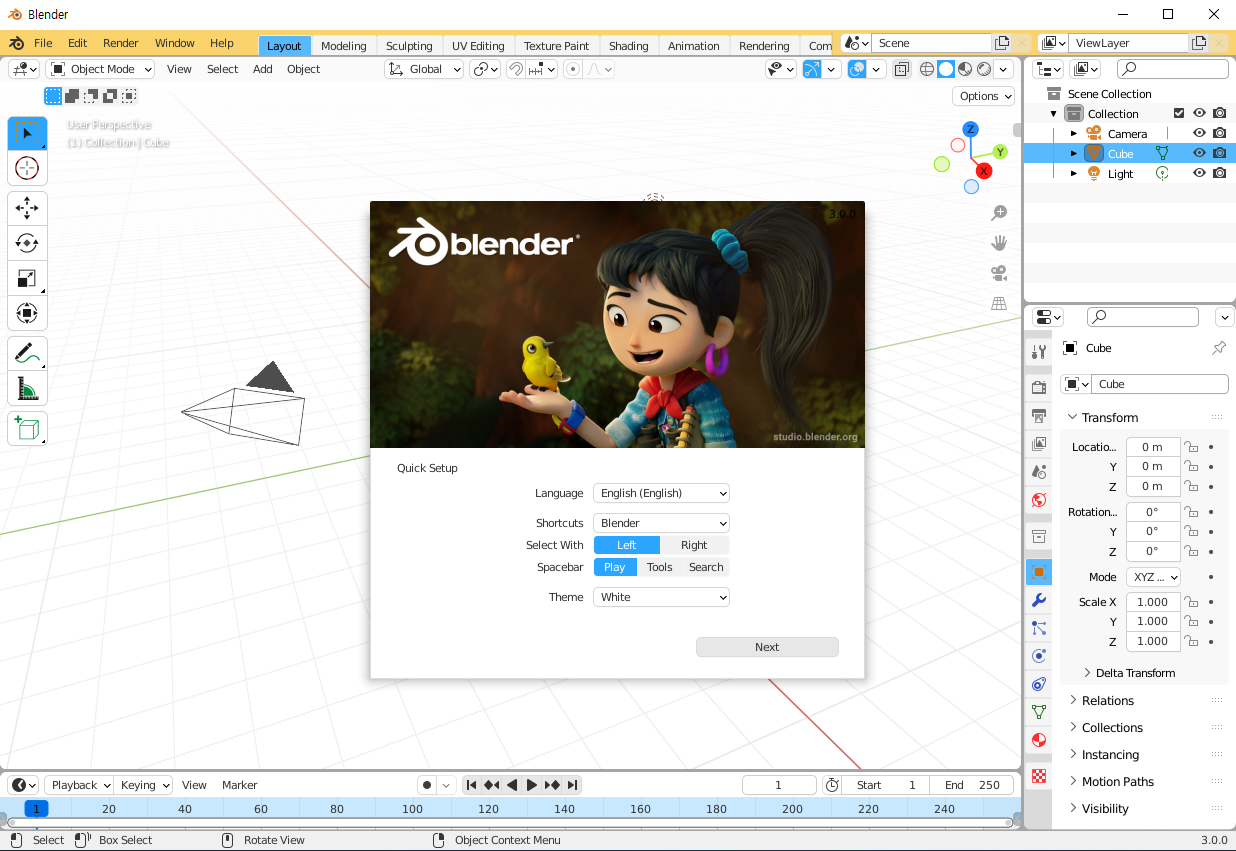Switch to the Modeling workspace tab
Image resolution: width=1236 pixels, height=851 pixels.
343,46
